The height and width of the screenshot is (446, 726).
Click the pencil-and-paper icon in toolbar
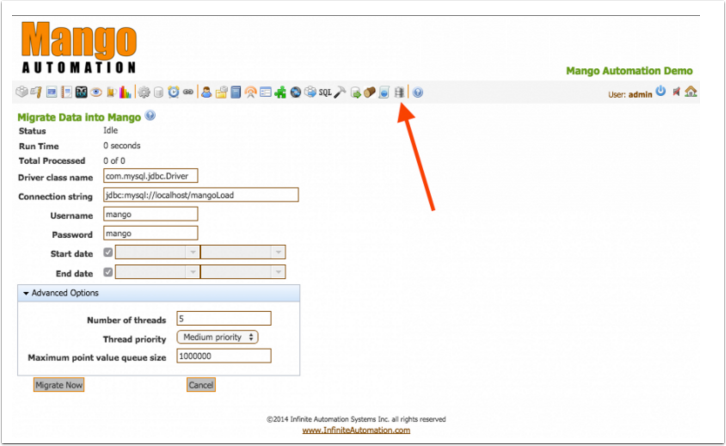[36, 92]
